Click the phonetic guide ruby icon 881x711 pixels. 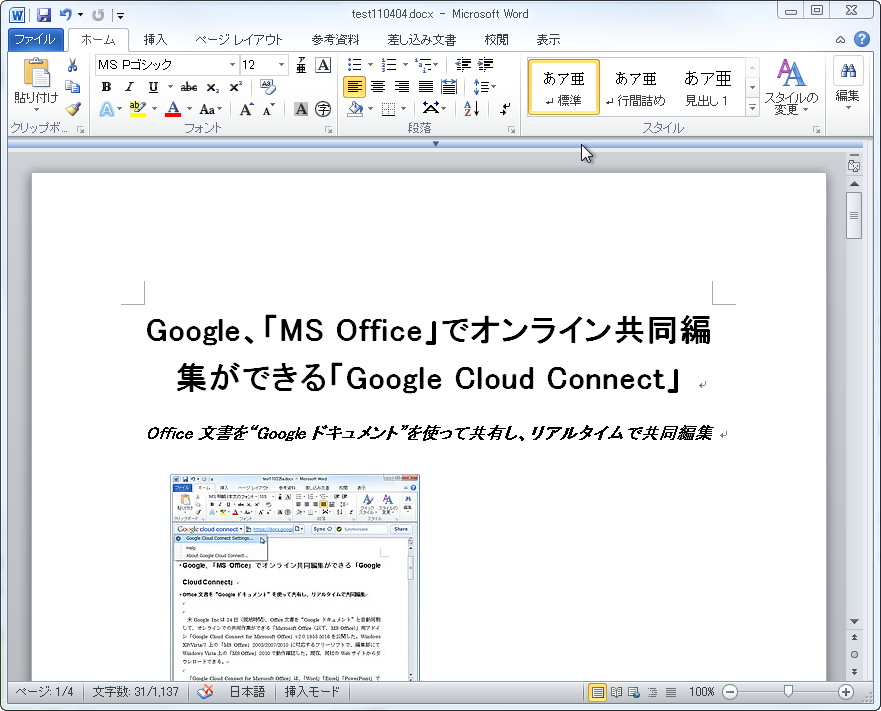point(301,65)
